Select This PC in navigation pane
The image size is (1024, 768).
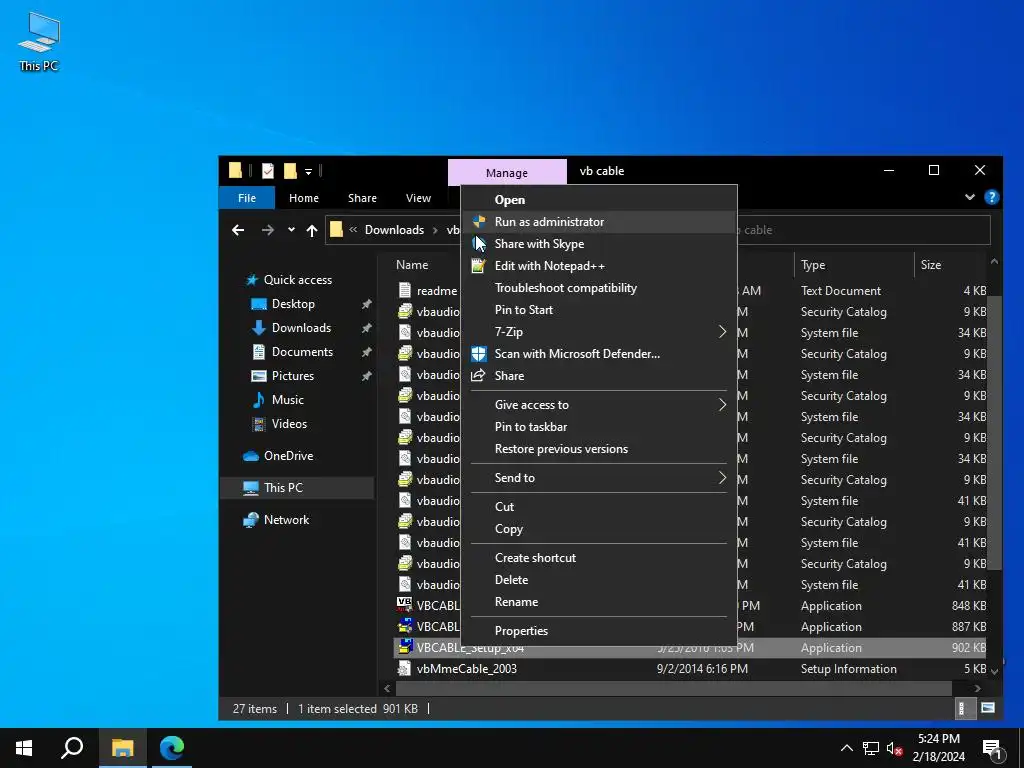click(x=297, y=488)
